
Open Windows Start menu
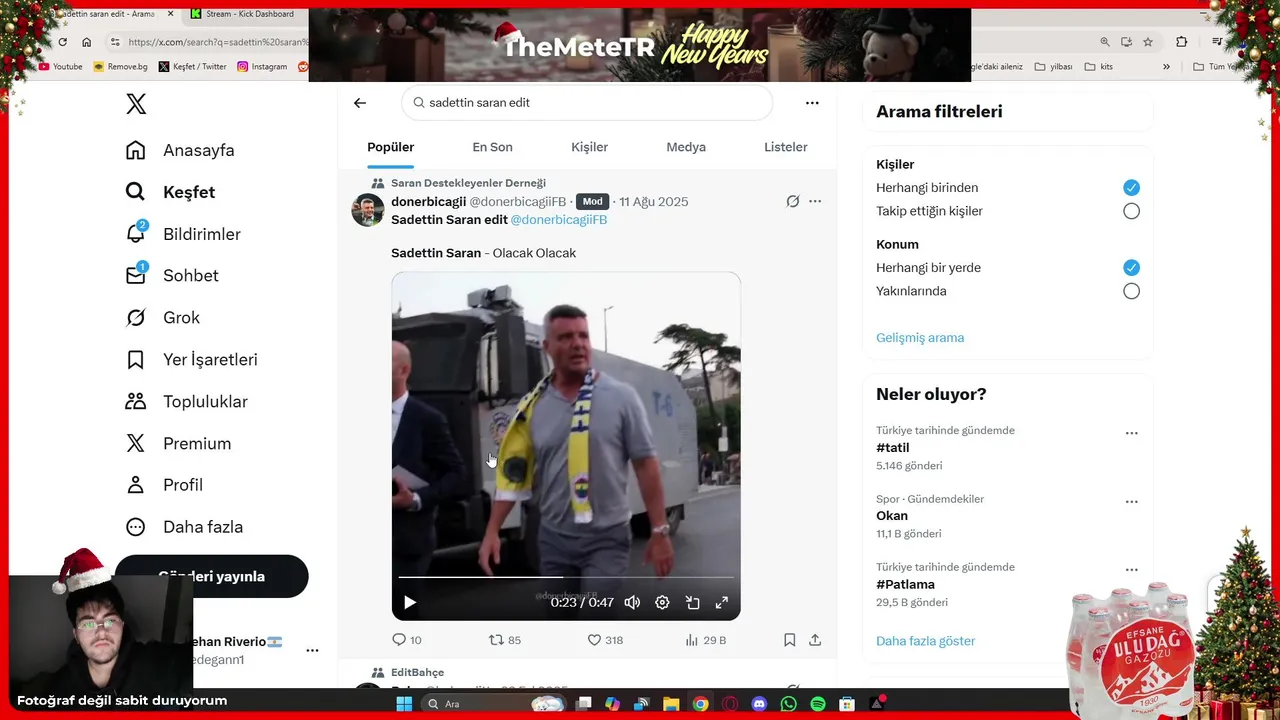pyautogui.click(x=404, y=704)
